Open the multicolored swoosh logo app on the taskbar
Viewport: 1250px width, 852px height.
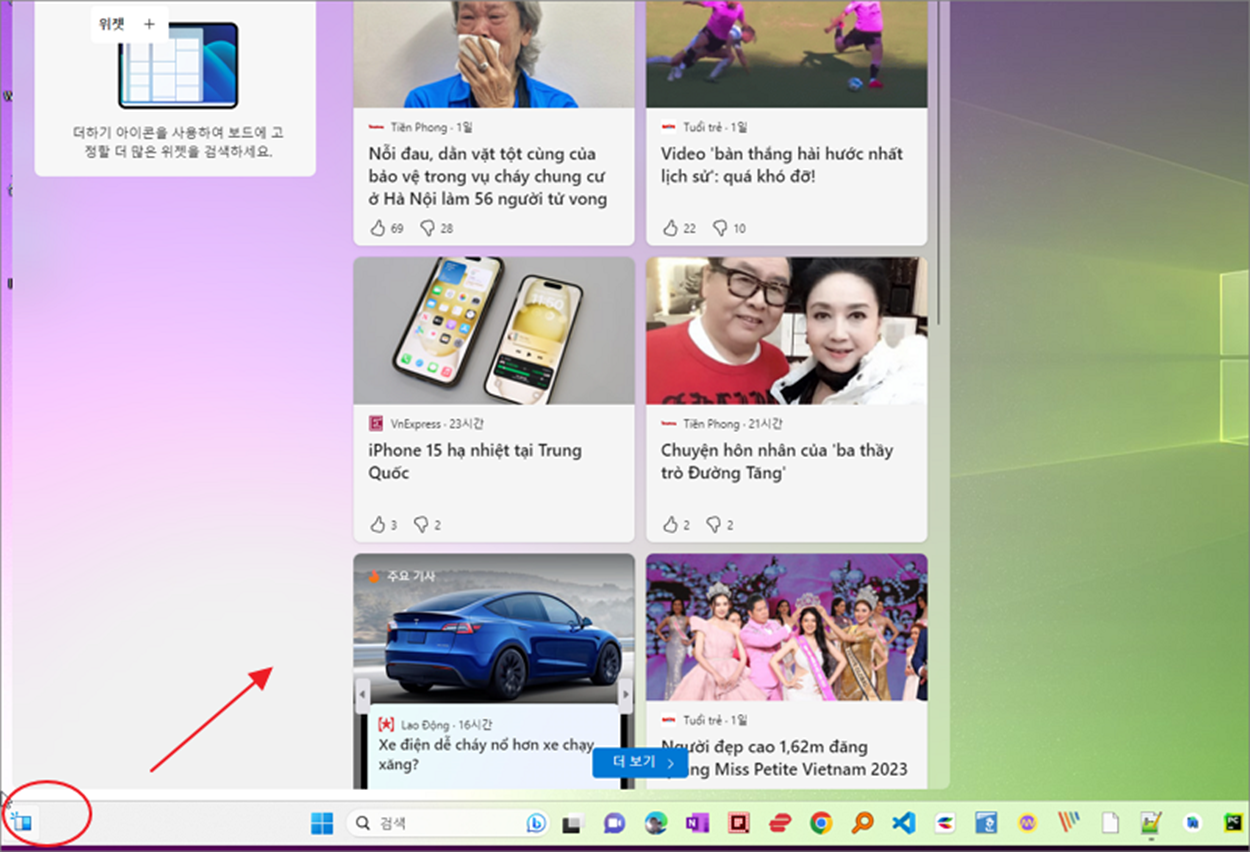coord(945,823)
